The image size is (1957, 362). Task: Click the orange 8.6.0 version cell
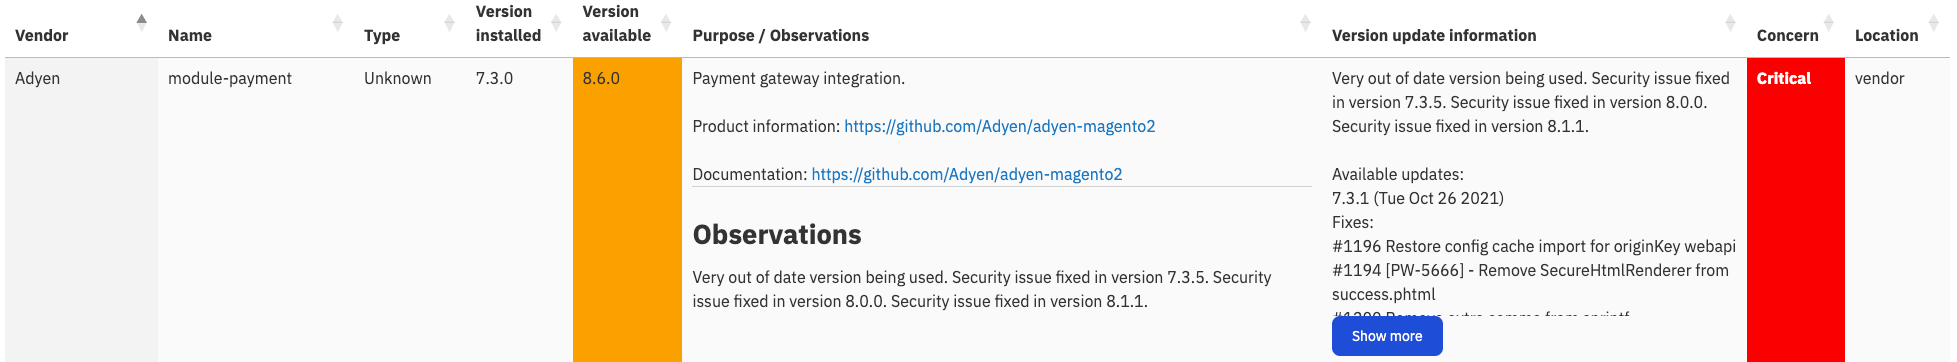coord(627,209)
